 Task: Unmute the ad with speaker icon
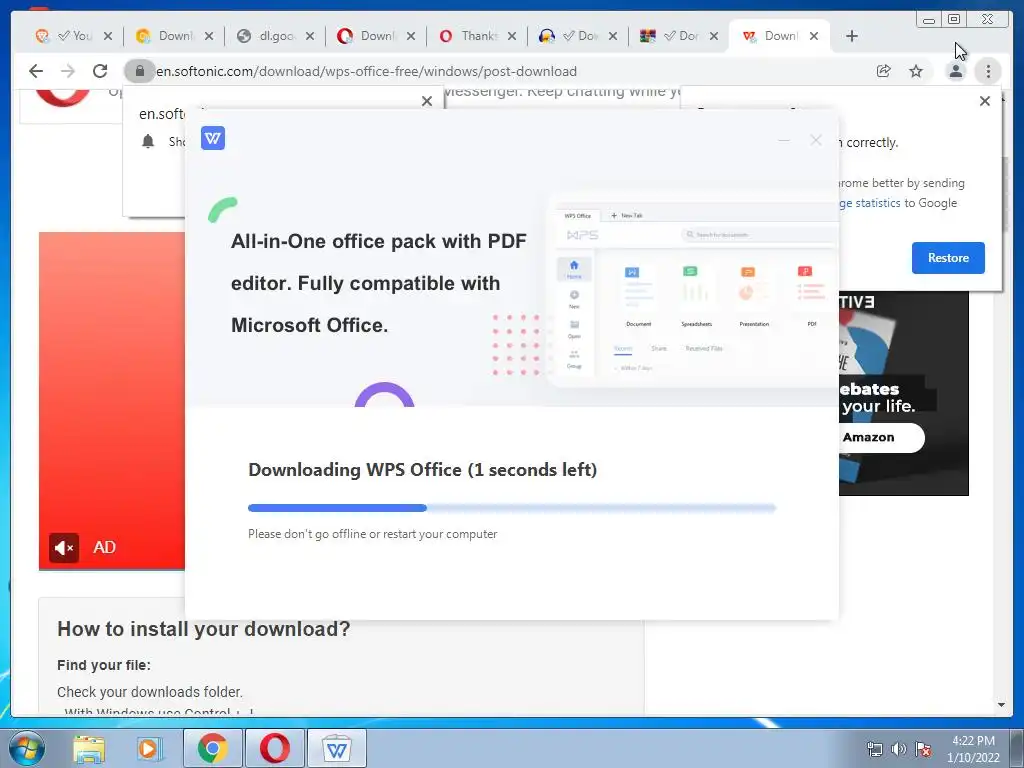(x=64, y=547)
